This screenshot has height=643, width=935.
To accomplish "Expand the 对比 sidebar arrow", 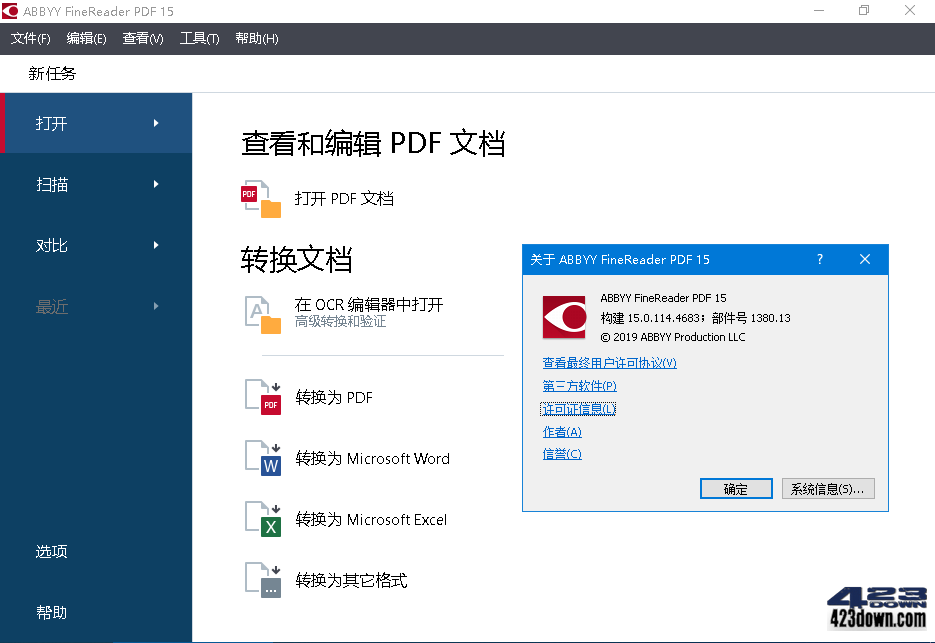I will pos(156,245).
